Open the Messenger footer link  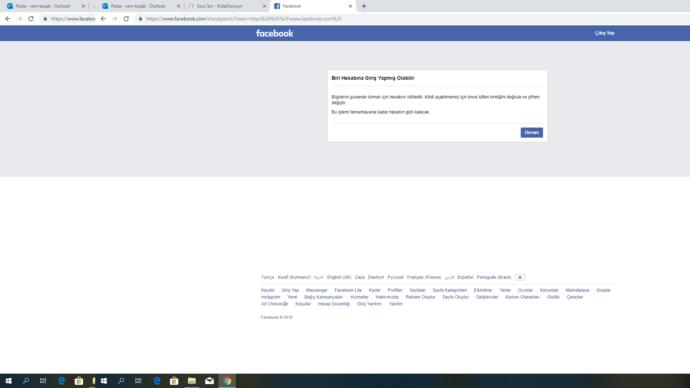(316, 290)
